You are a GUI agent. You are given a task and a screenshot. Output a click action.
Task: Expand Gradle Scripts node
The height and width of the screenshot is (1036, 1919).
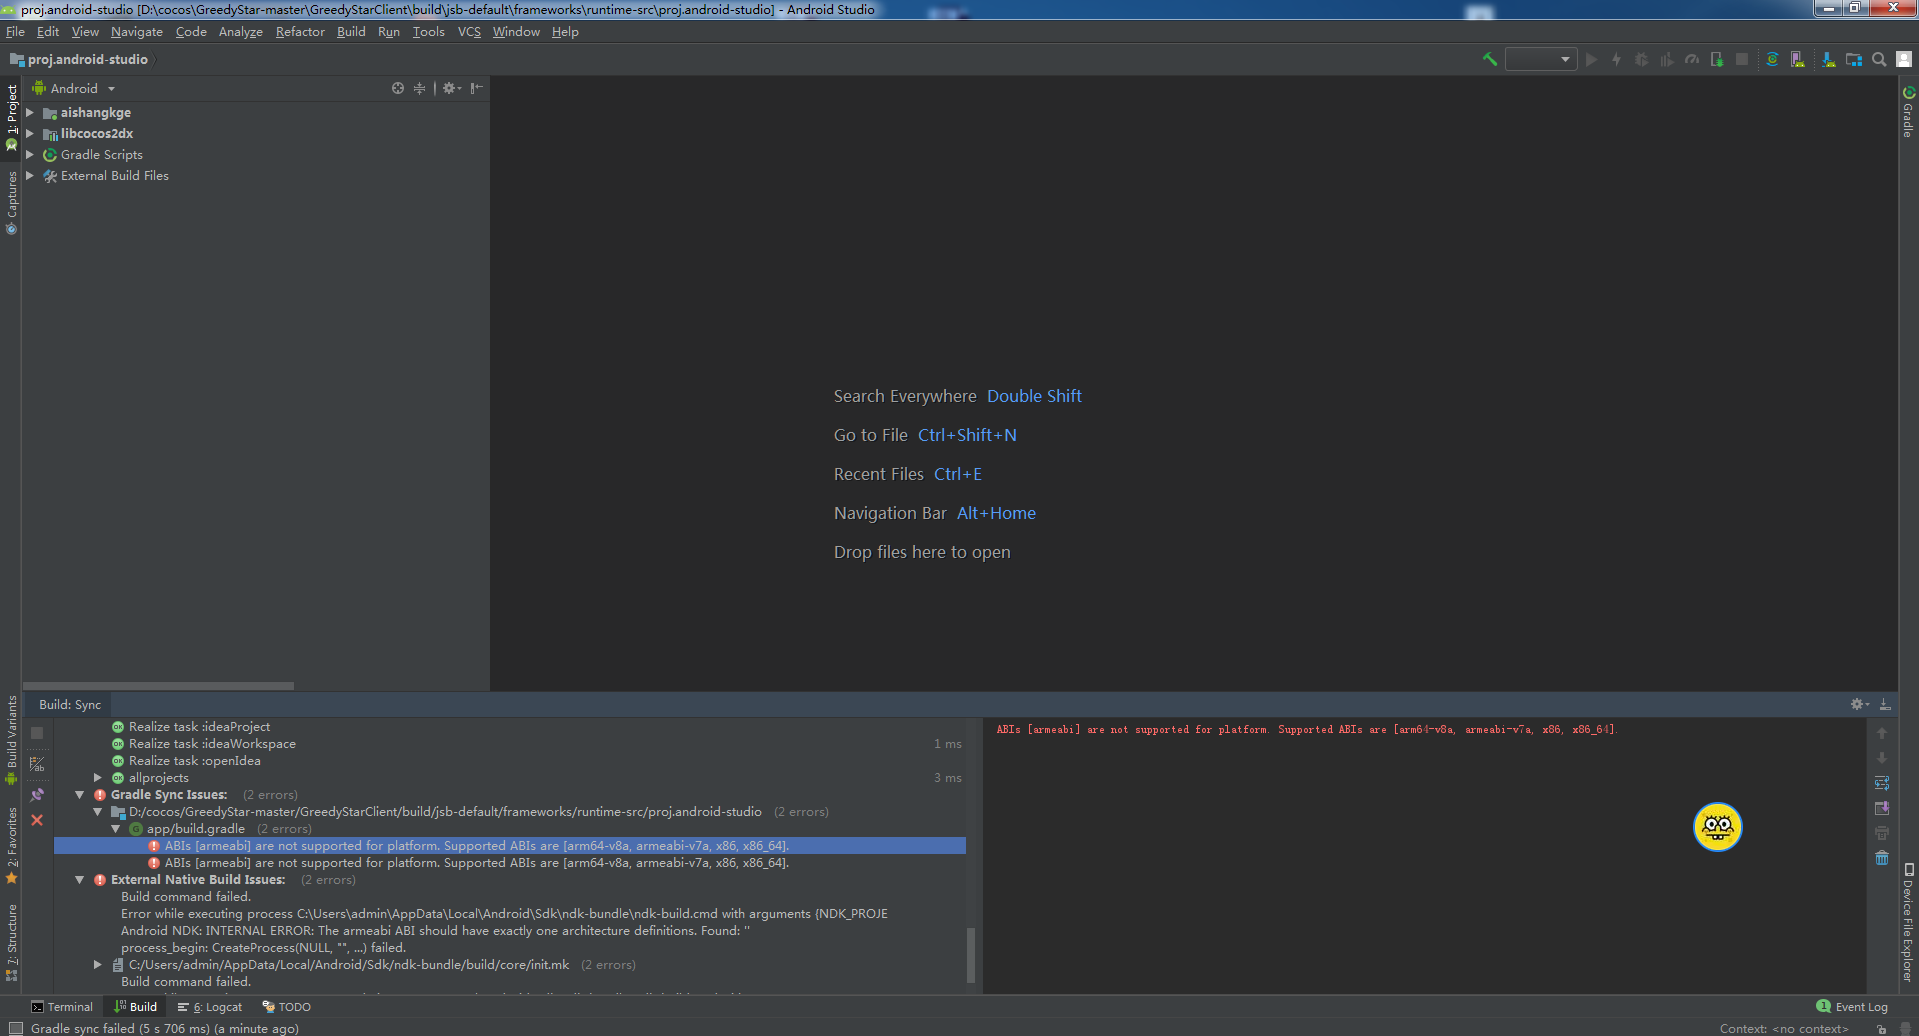tap(30, 154)
